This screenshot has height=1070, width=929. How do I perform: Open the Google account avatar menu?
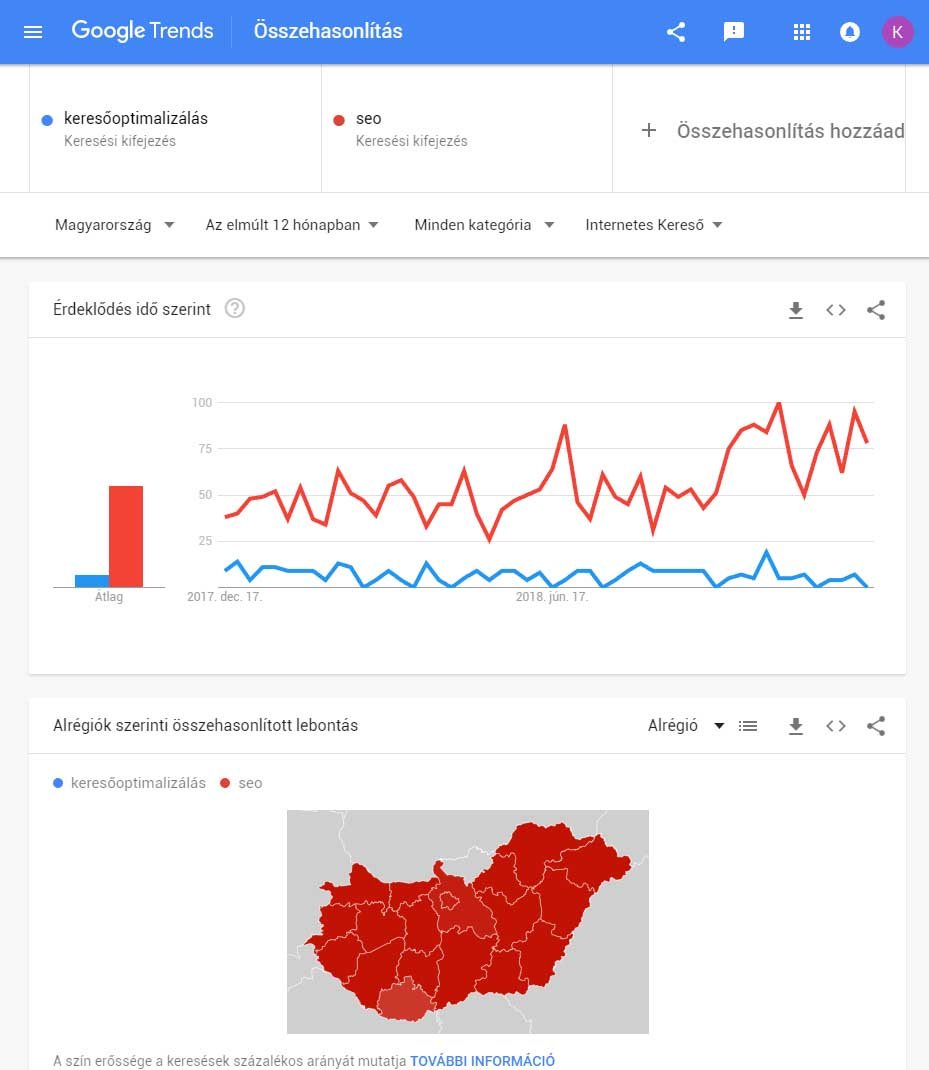(x=898, y=31)
